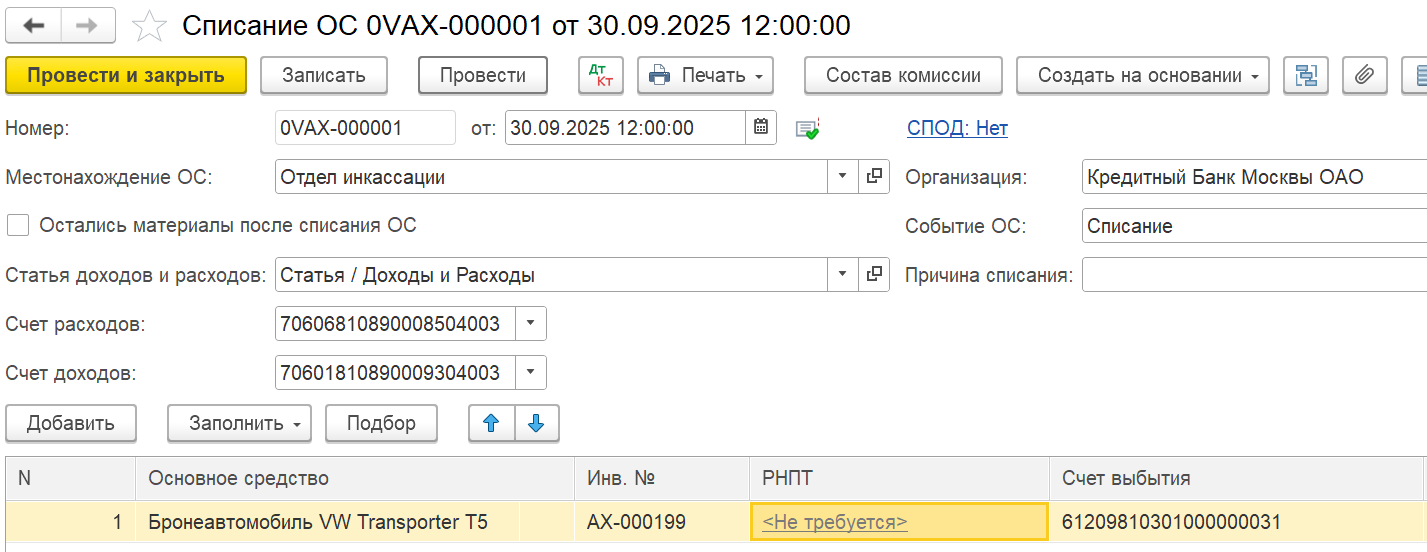Open the Печать menu

(x=705, y=75)
